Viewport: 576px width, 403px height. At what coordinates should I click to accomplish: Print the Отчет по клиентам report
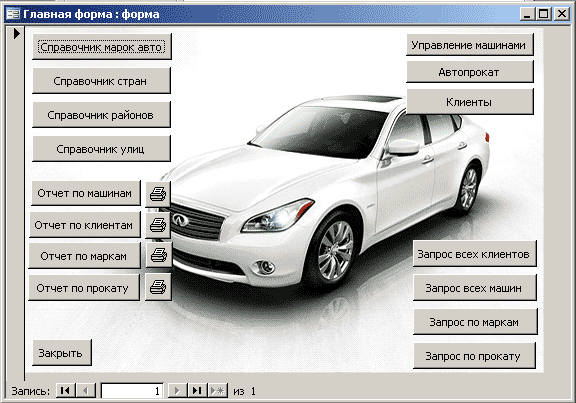(x=158, y=225)
